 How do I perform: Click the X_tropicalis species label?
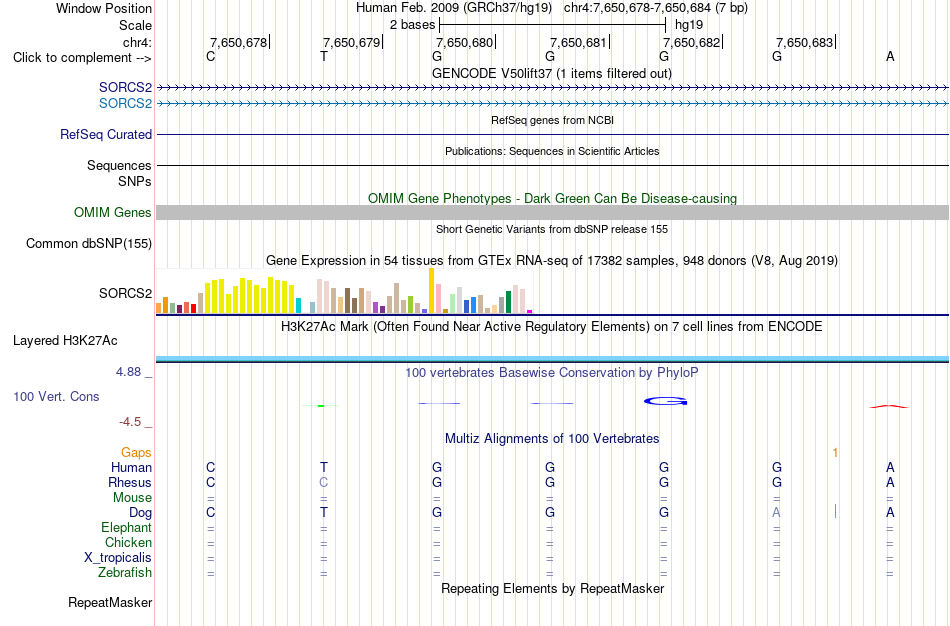pos(118,558)
